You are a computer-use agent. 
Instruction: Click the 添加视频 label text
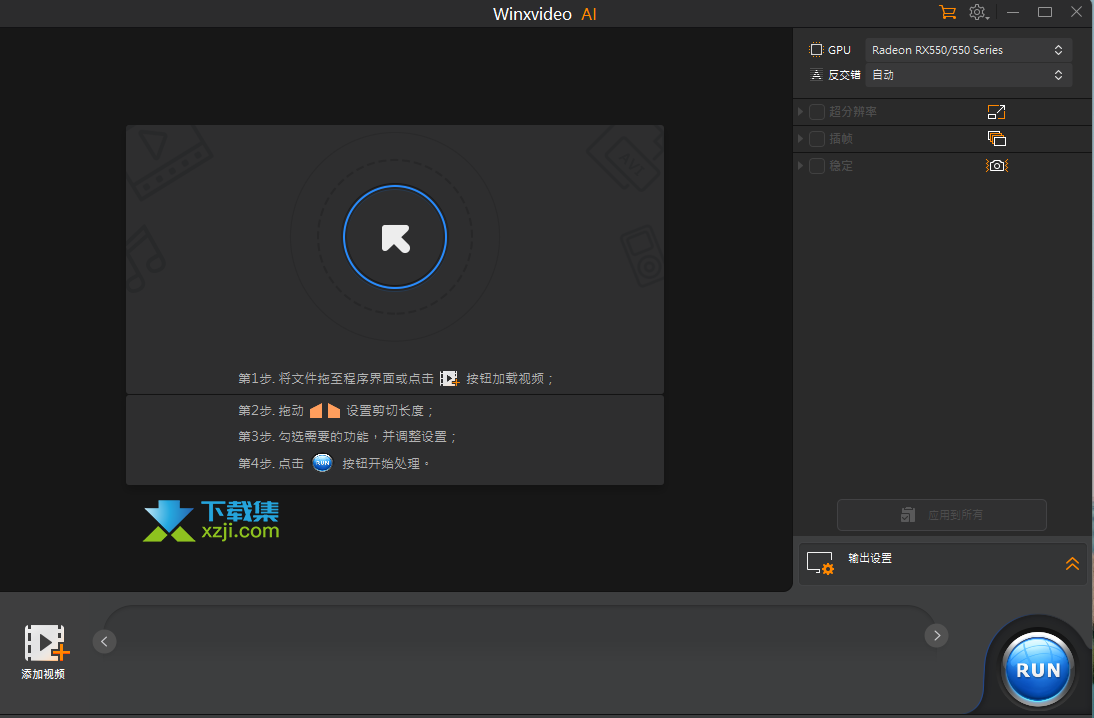coord(43,674)
